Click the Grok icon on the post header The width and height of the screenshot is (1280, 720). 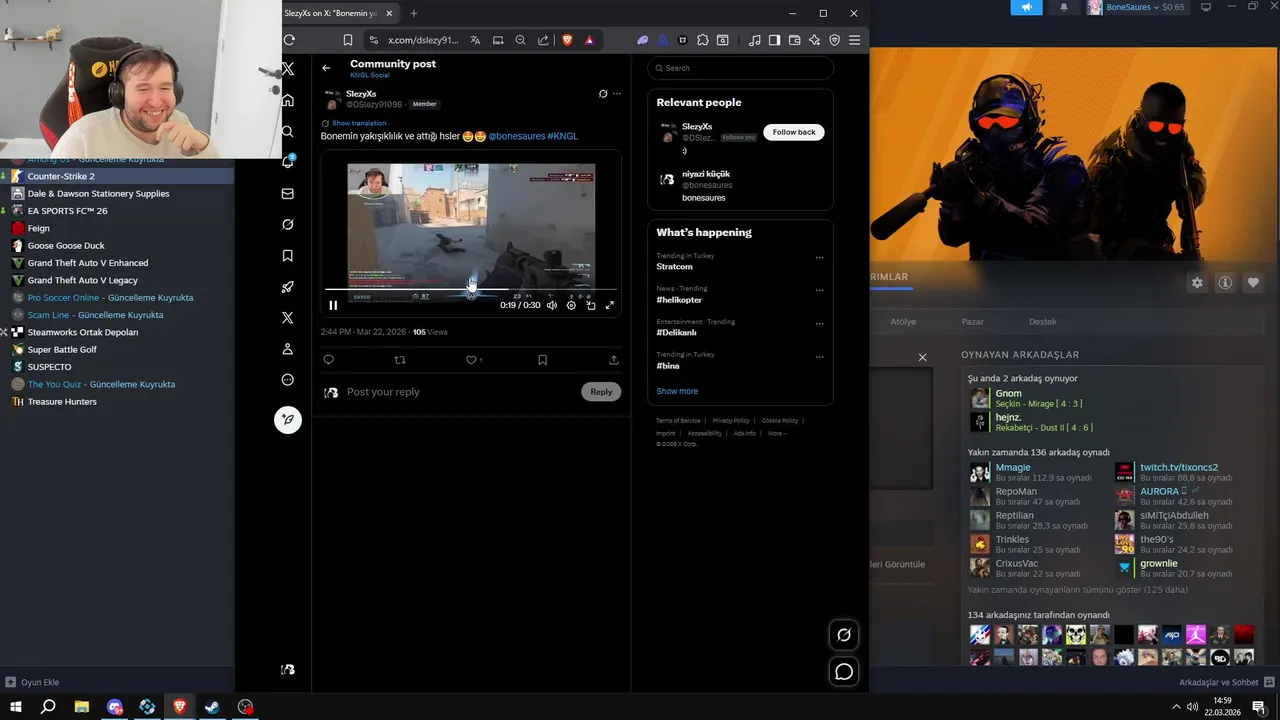pos(603,94)
